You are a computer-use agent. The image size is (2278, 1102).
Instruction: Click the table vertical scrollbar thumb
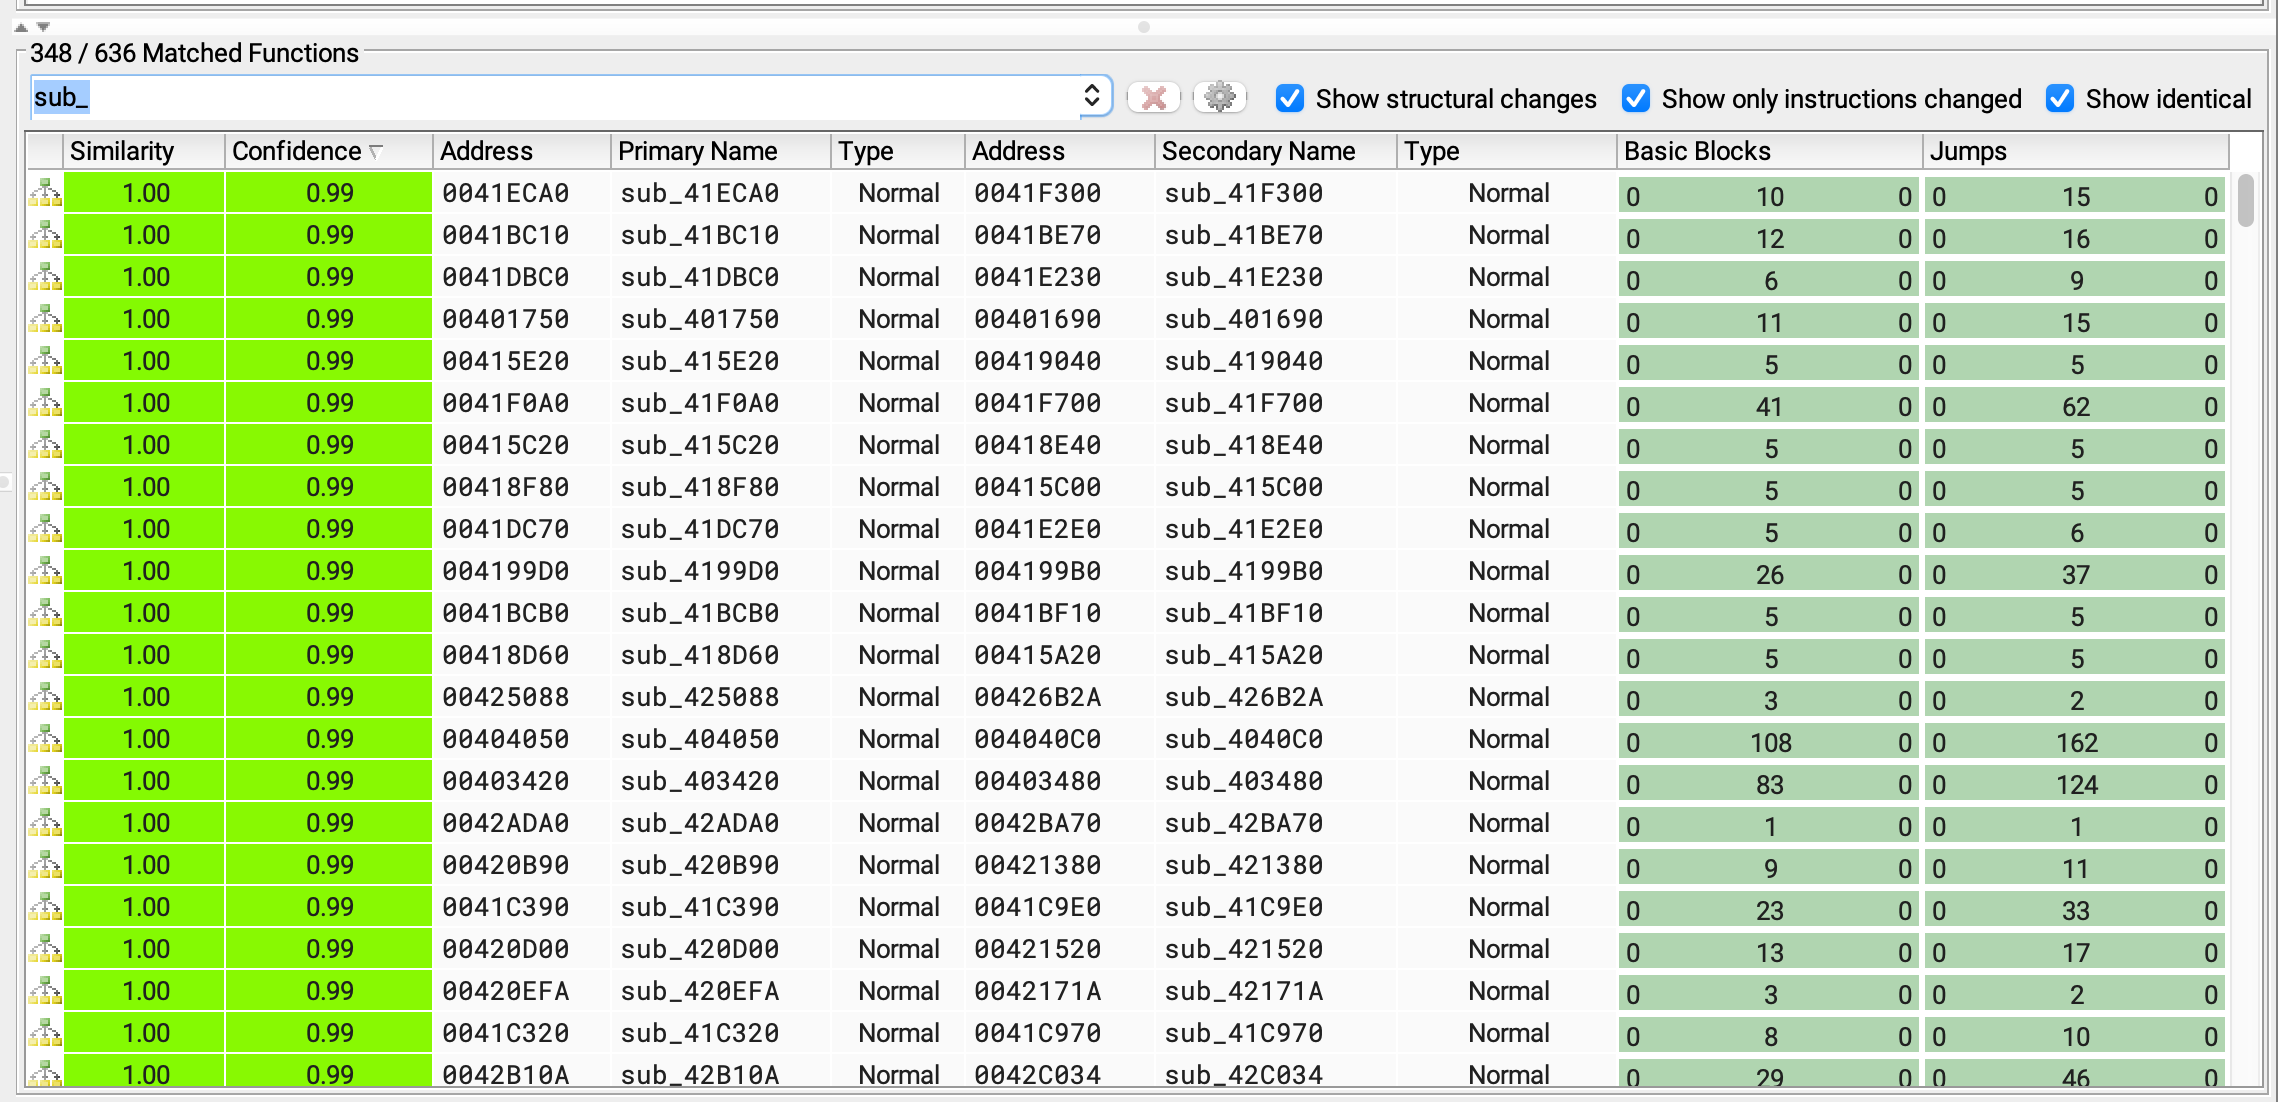point(2246,201)
